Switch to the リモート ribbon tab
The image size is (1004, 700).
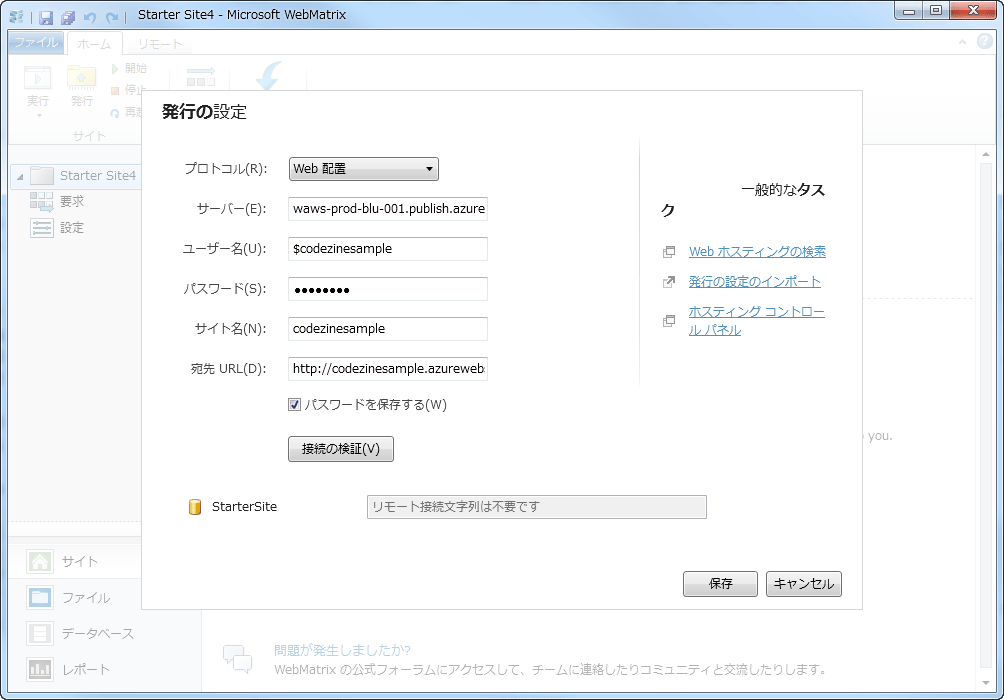[x=160, y=44]
